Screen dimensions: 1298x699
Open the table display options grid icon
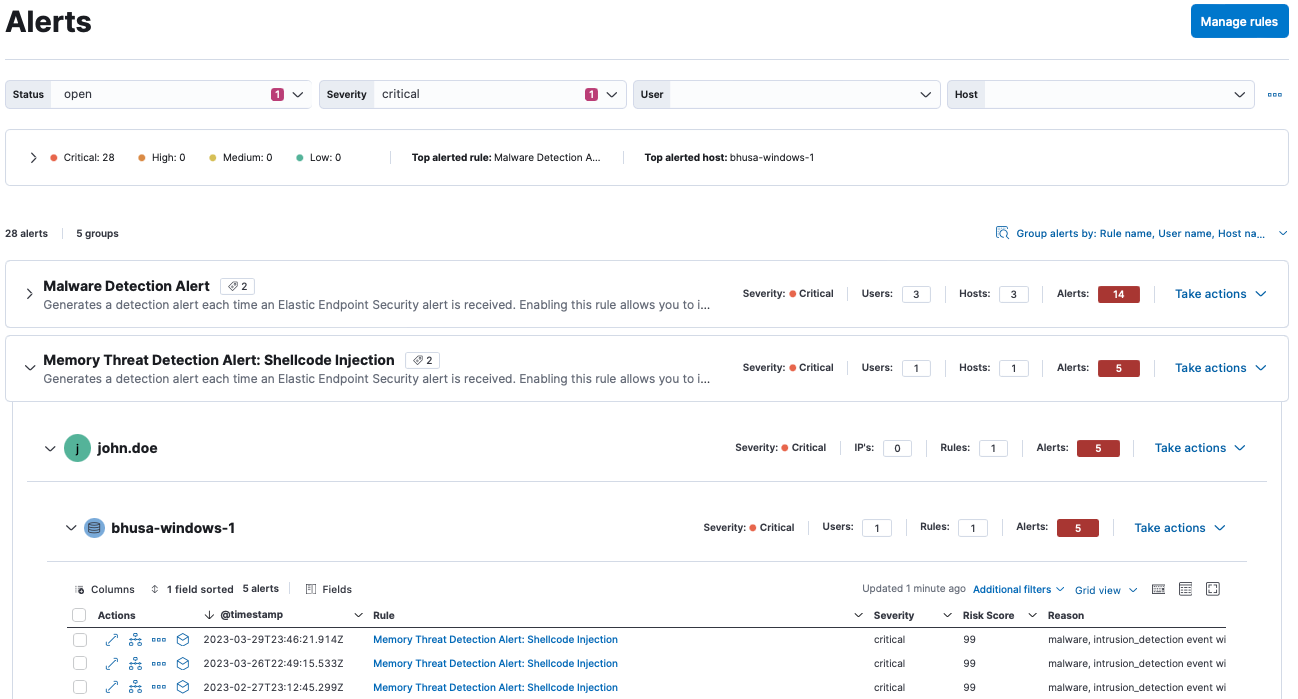pyautogui.click(x=1185, y=589)
